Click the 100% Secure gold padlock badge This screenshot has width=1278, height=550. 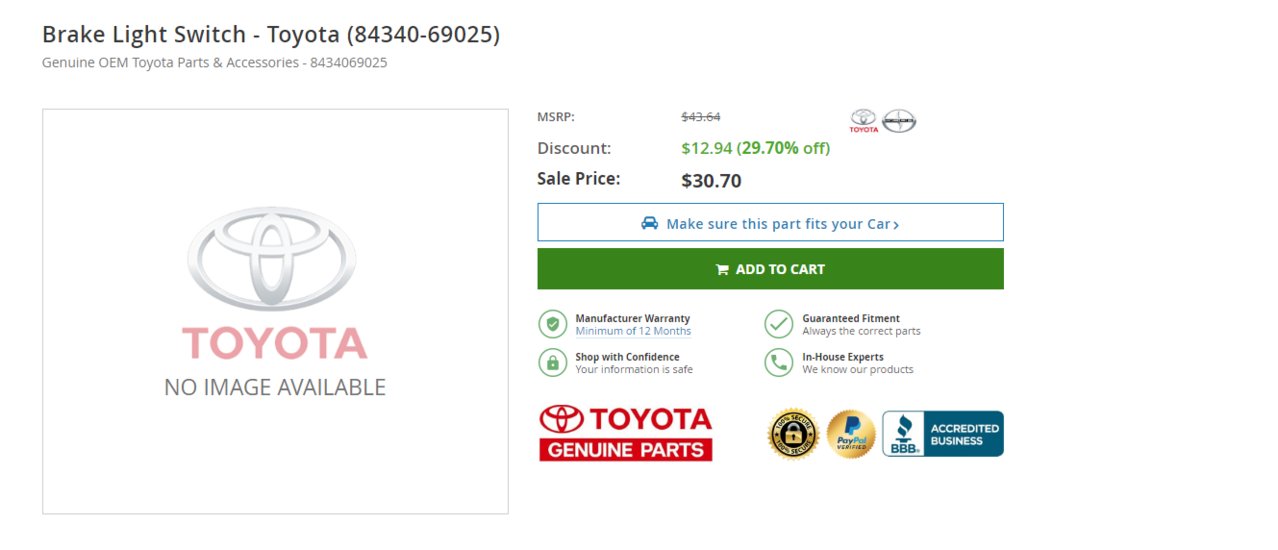[793, 433]
